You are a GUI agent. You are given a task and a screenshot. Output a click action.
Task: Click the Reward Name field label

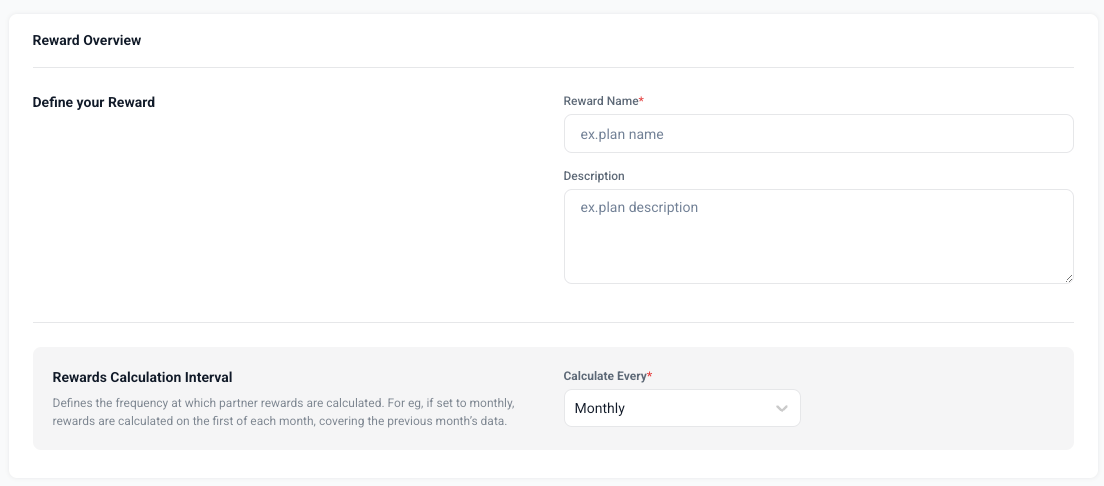[x=601, y=101]
